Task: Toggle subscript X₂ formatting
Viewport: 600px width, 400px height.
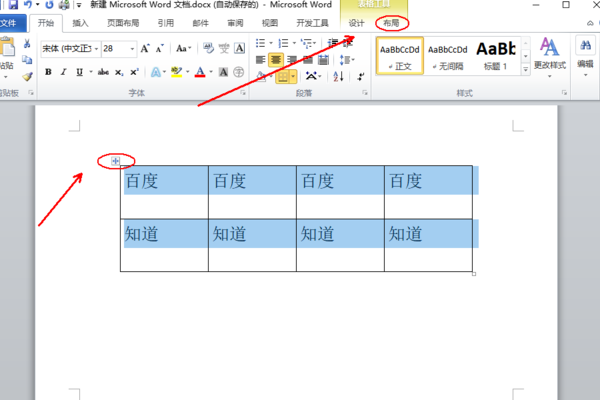Action: coord(119,72)
